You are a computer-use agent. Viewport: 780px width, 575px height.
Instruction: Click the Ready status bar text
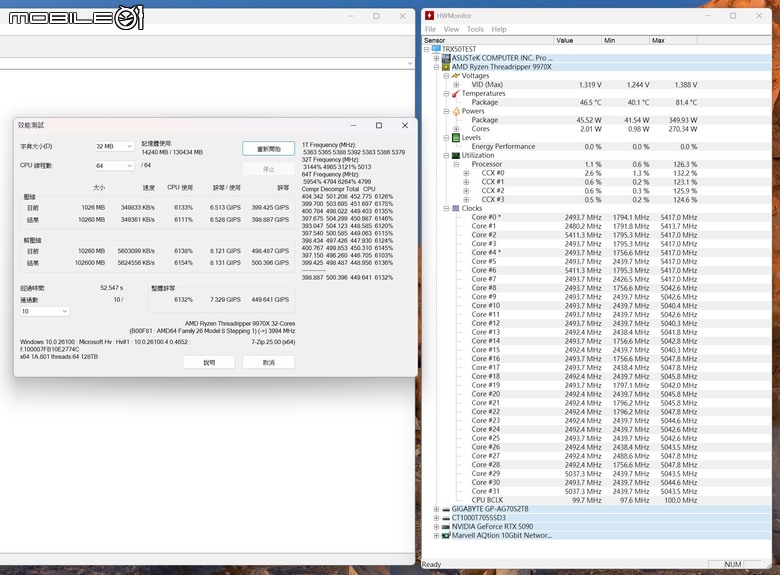pos(431,565)
